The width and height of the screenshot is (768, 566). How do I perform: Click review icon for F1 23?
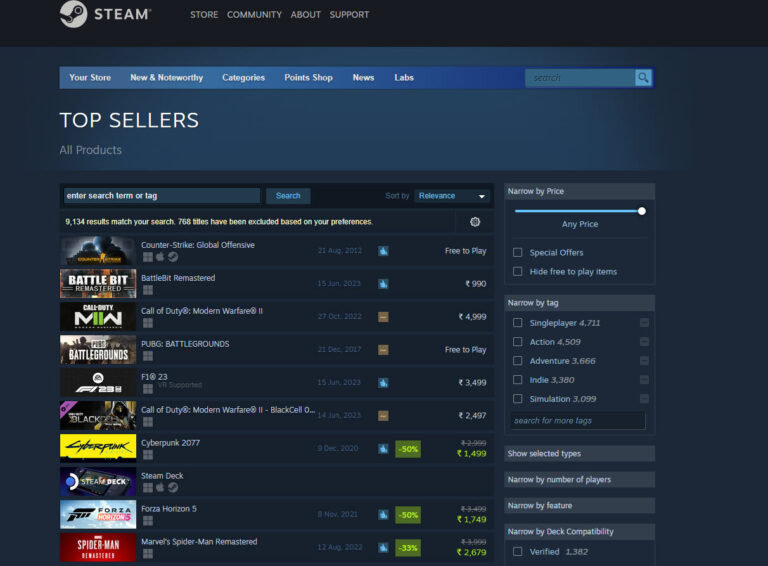pyautogui.click(x=383, y=382)
